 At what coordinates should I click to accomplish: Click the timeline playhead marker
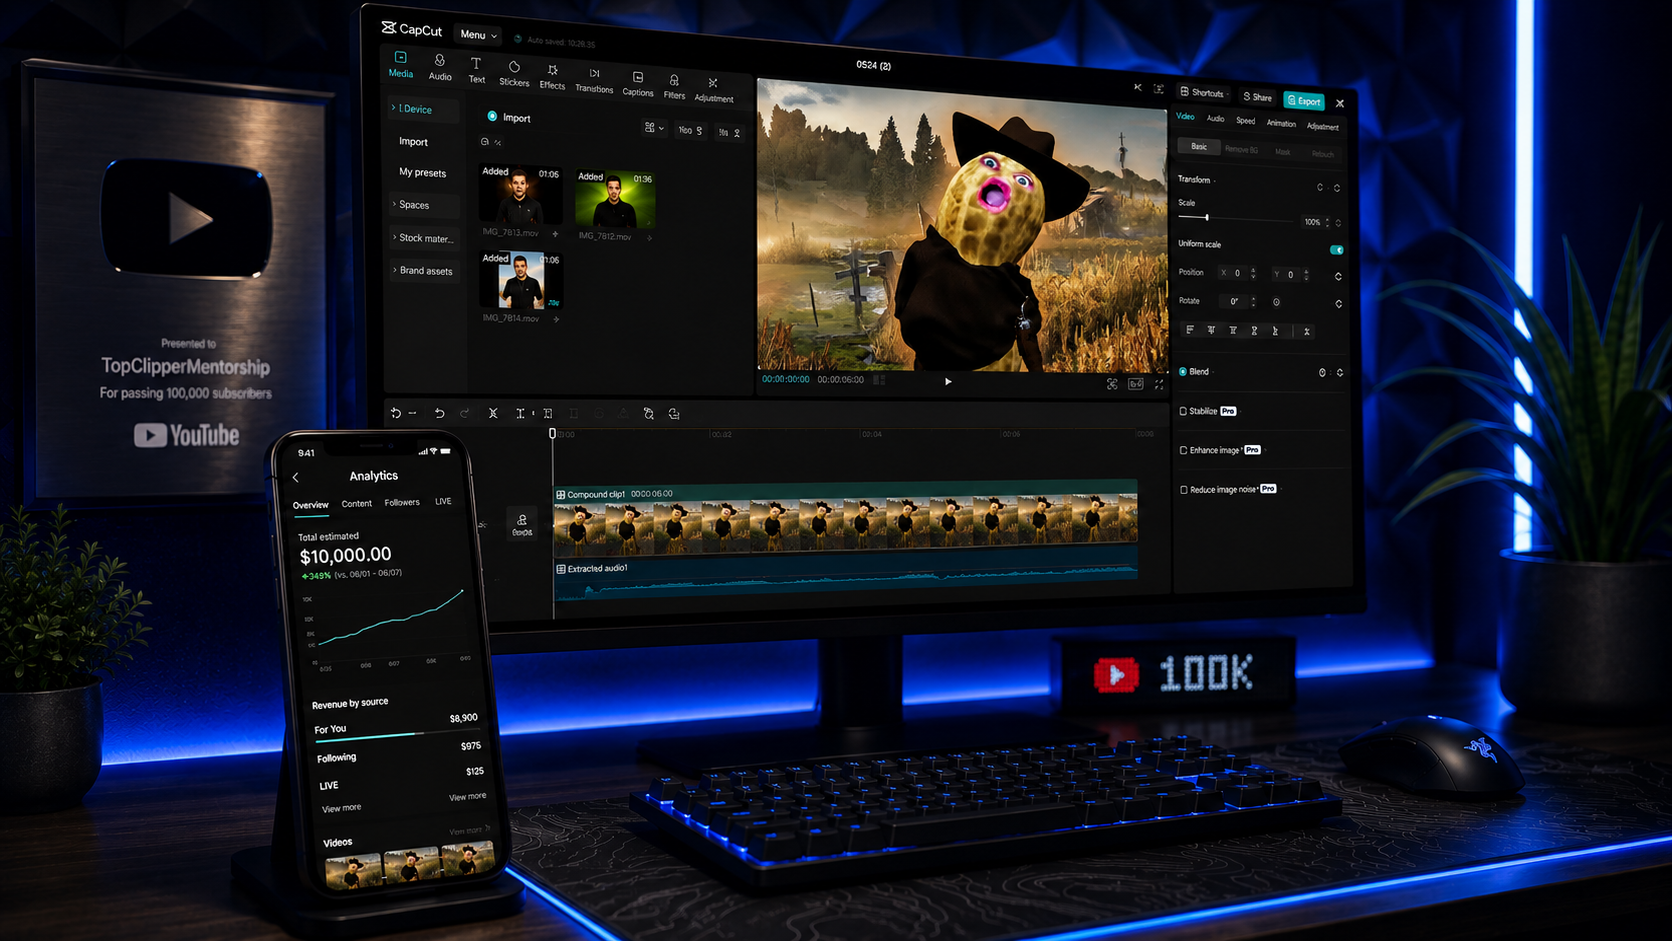click(x=552, y=433)
